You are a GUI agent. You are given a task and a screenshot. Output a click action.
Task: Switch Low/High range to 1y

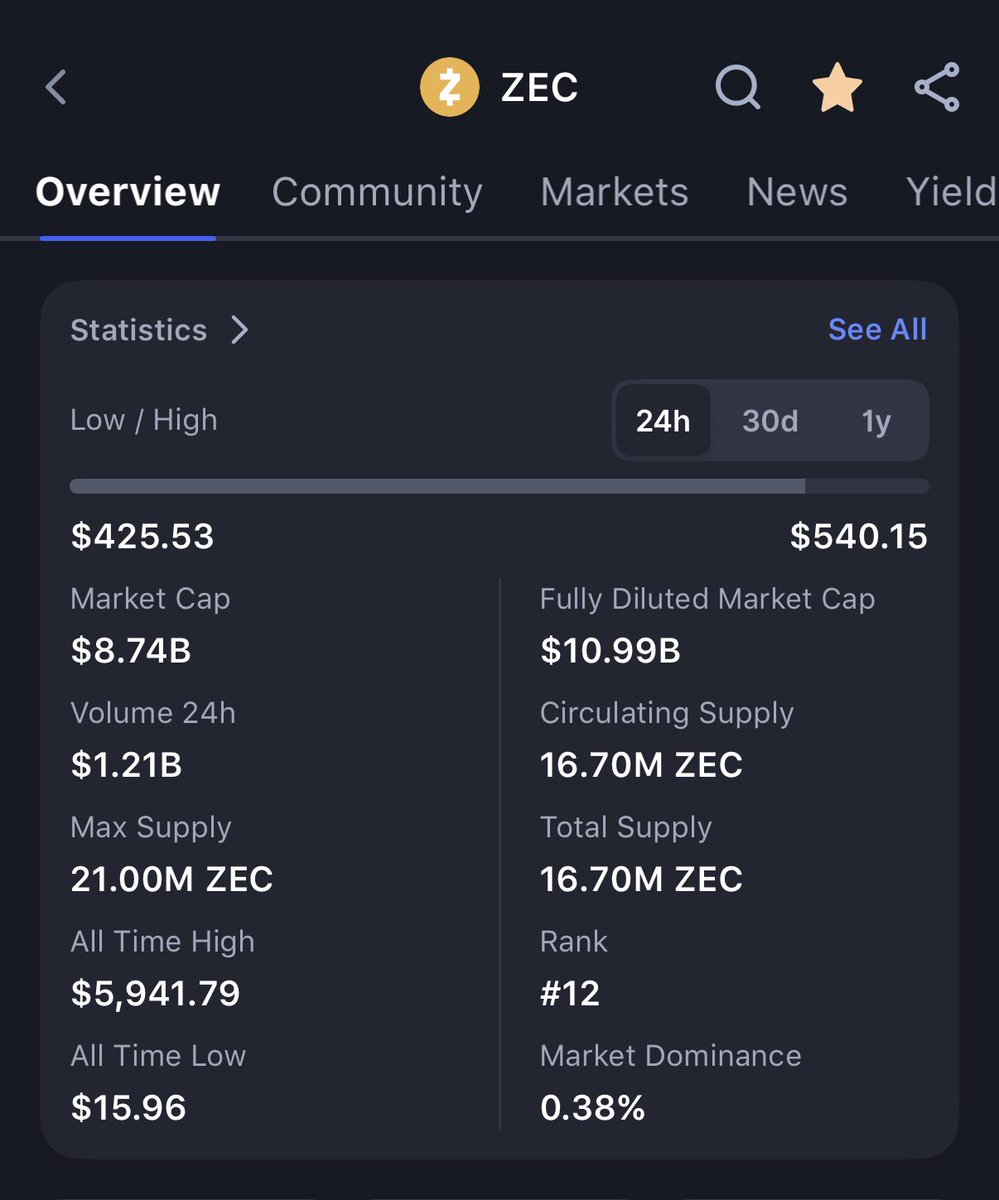click(x=876, y=421)
